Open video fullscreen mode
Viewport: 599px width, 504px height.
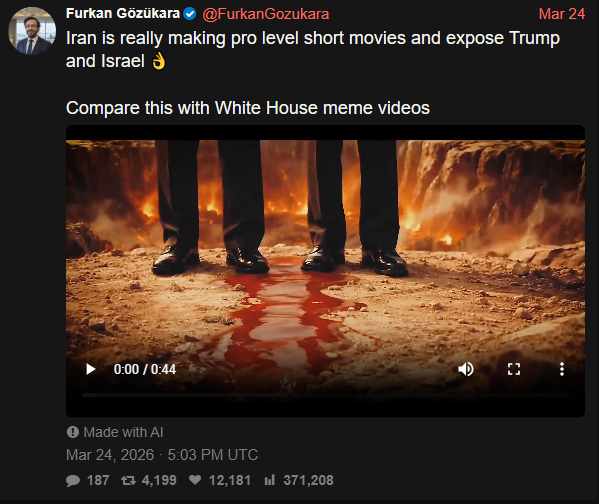tap(514, 369)
